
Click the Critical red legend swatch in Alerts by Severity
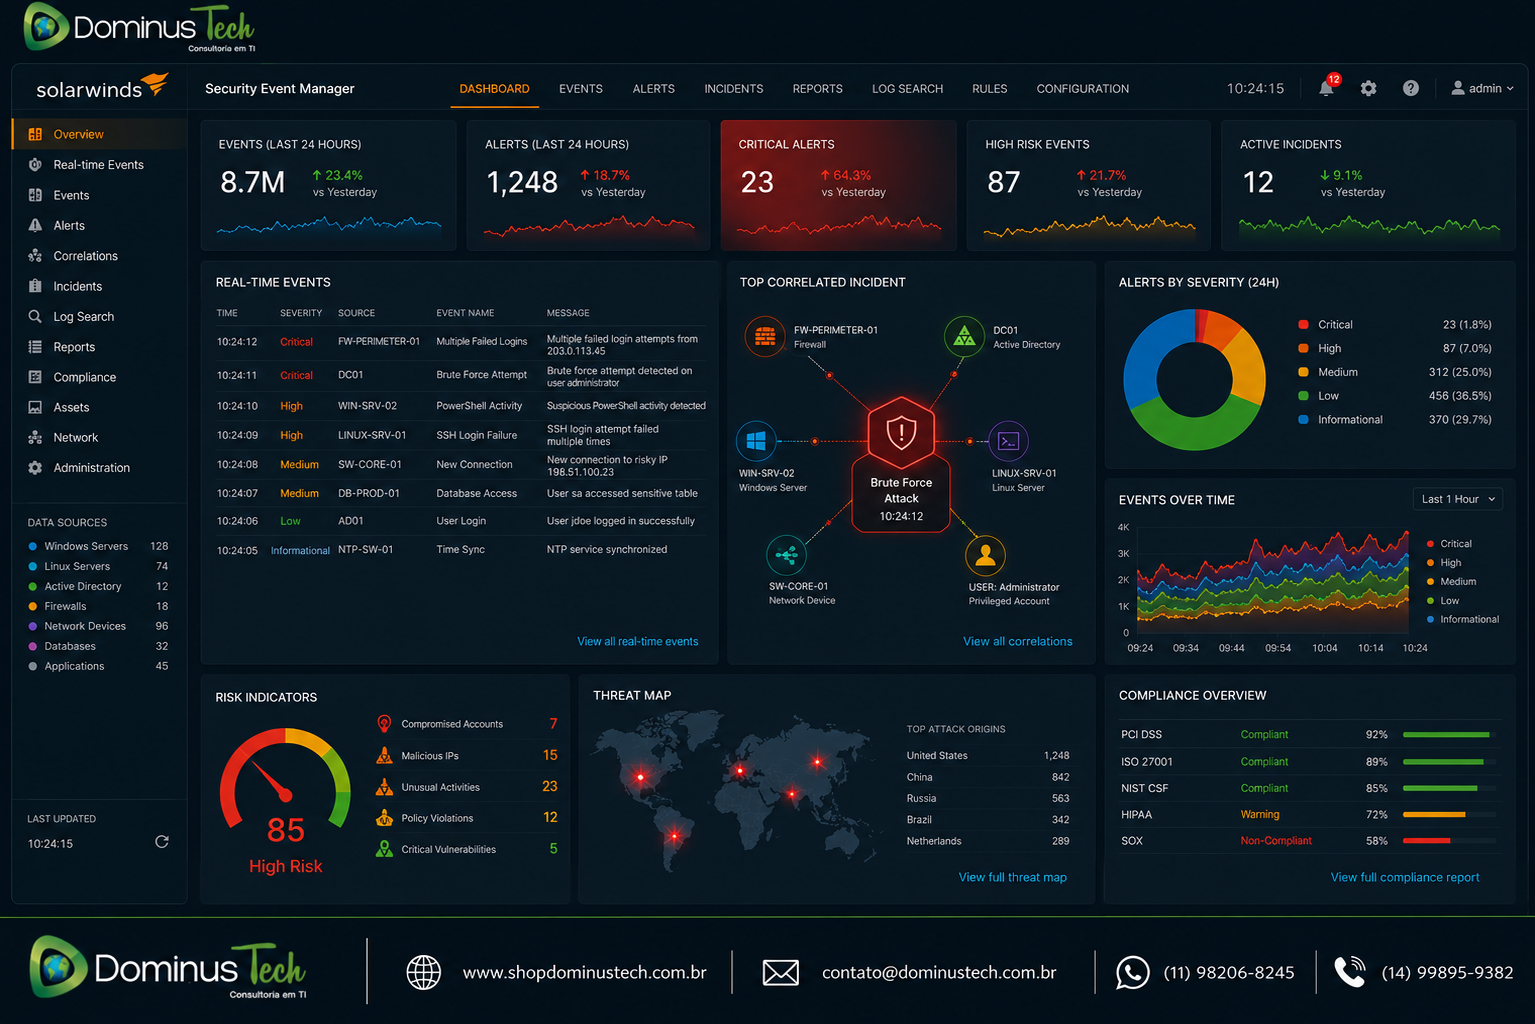tap(1303, 324)
